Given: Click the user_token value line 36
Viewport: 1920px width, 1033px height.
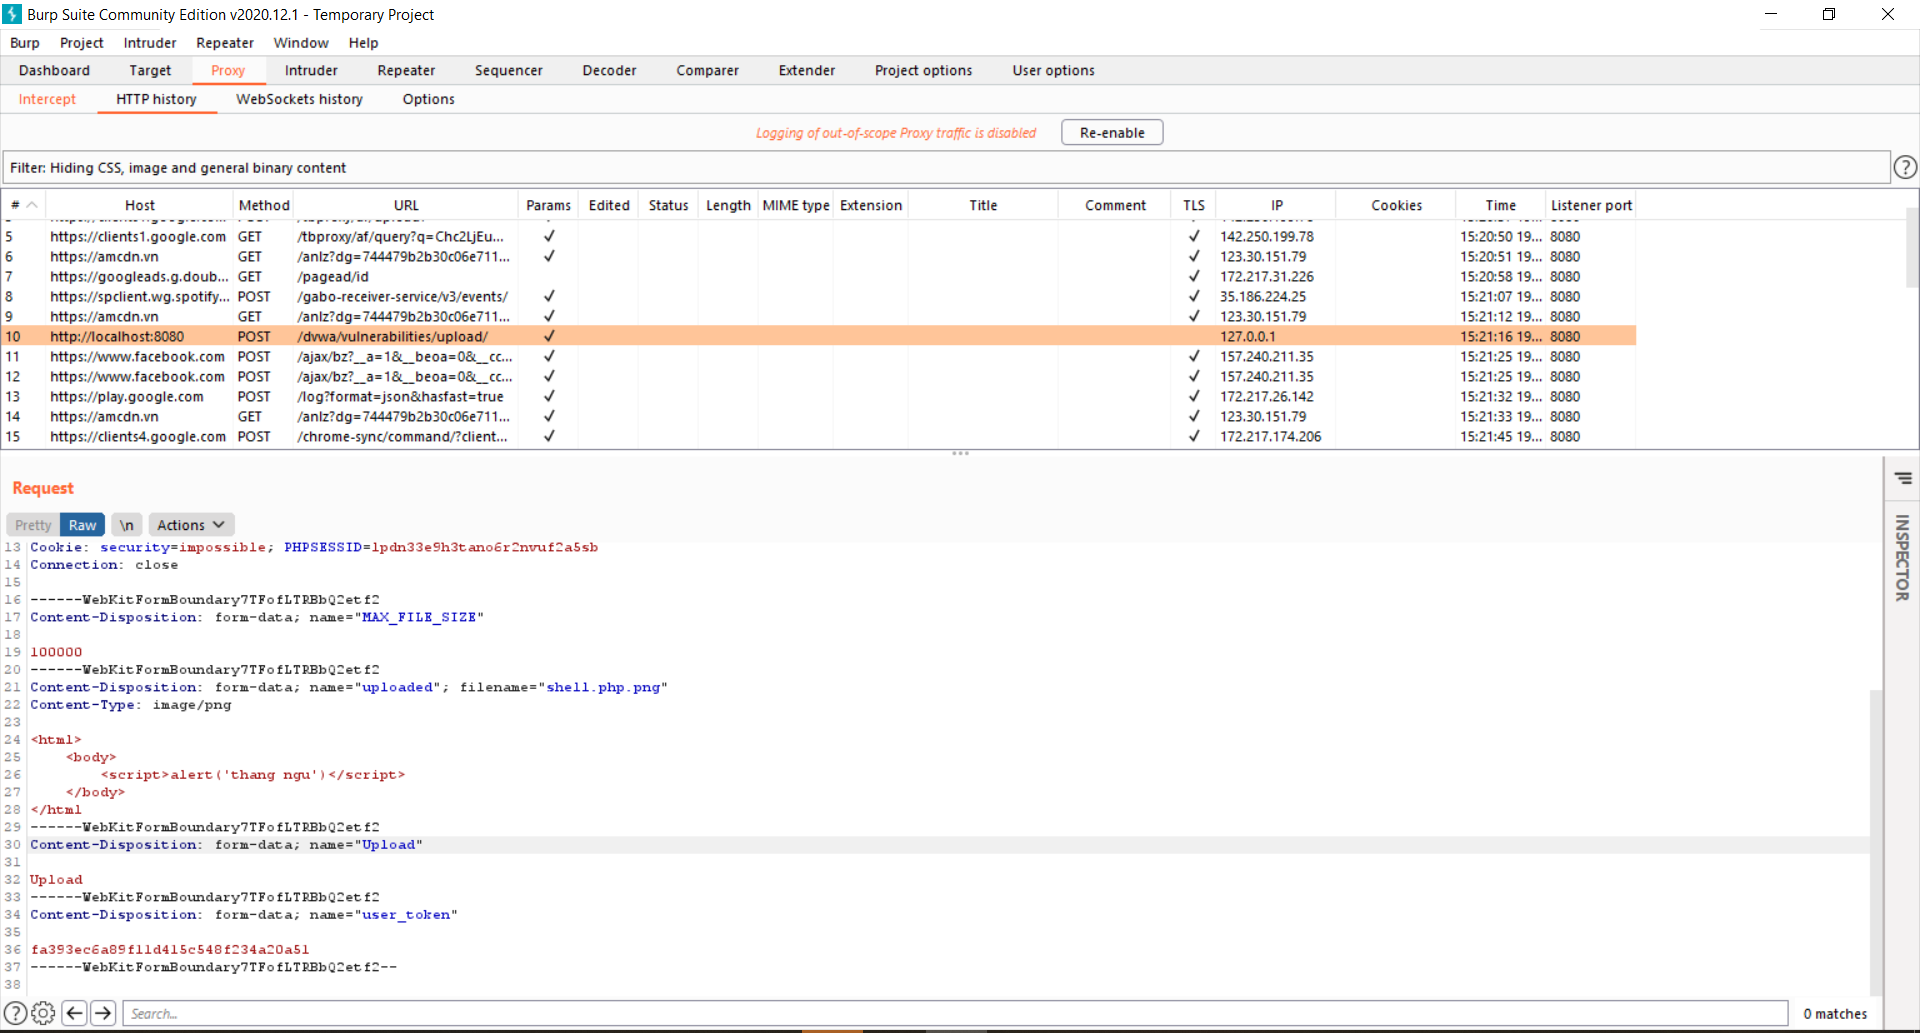Looking at the screenshot, I should tap(170, 949).
